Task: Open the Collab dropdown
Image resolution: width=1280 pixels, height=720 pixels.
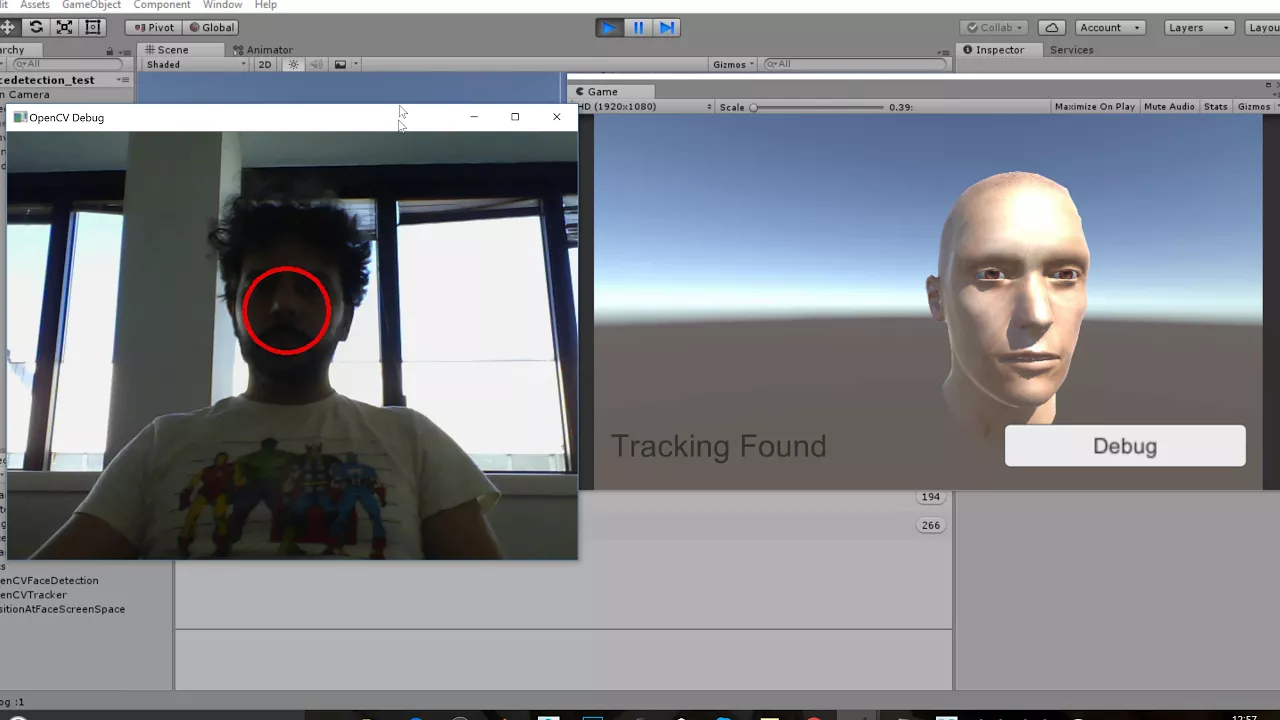Action: coord(996,27)
